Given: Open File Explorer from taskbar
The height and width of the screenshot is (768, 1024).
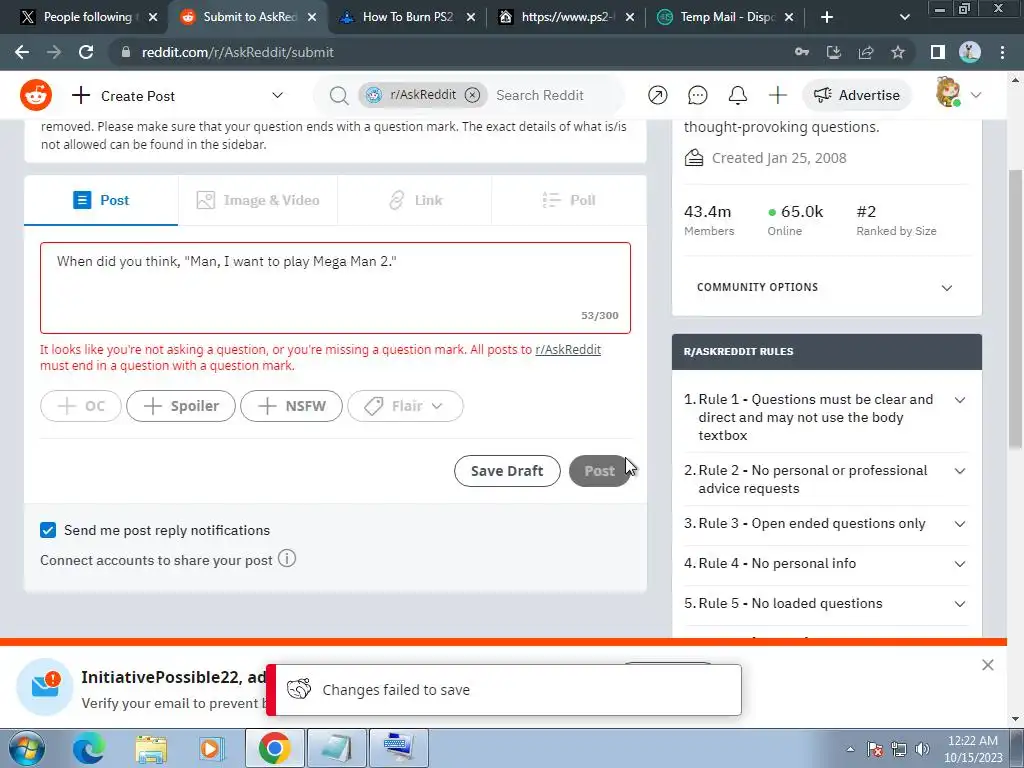Looking at the screenshot, I should pyautogui.click(x=151, y=748).
